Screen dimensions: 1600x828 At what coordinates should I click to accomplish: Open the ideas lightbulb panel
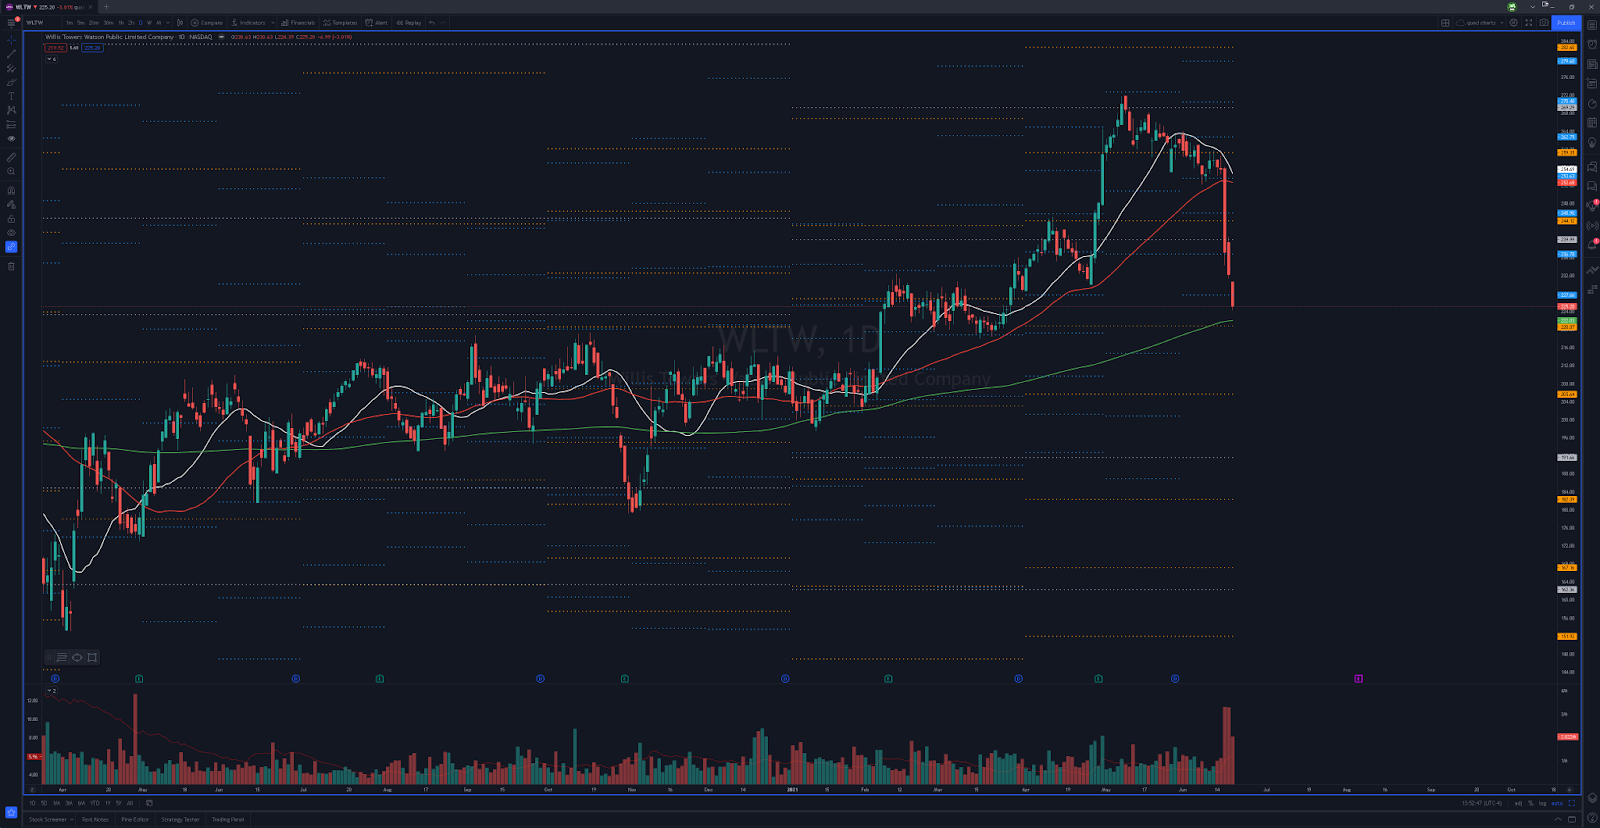pos(1592,142)
